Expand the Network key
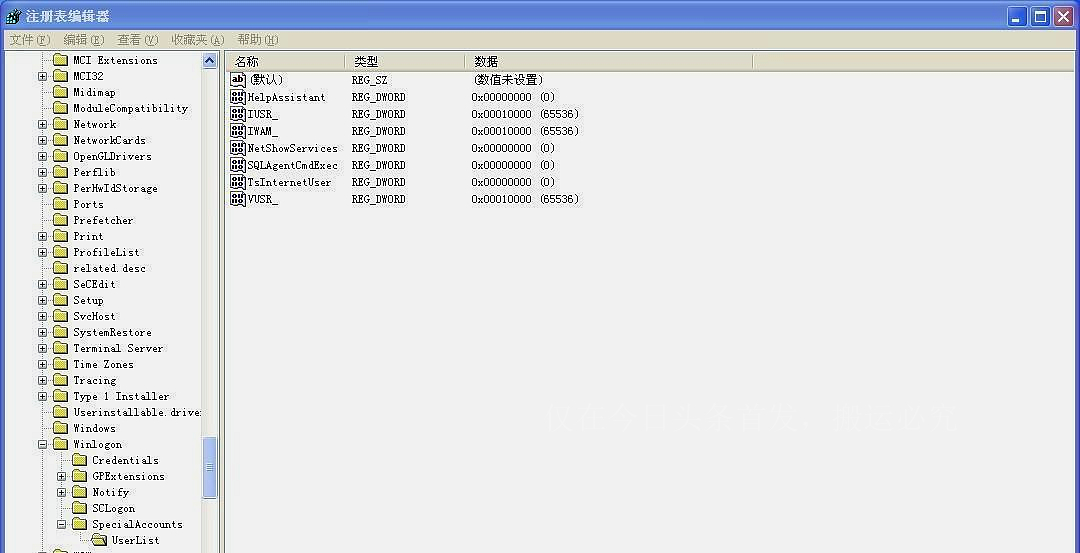Image resolution: width=1080 pixels, height=553 pixels. click(x=43, y=125)
